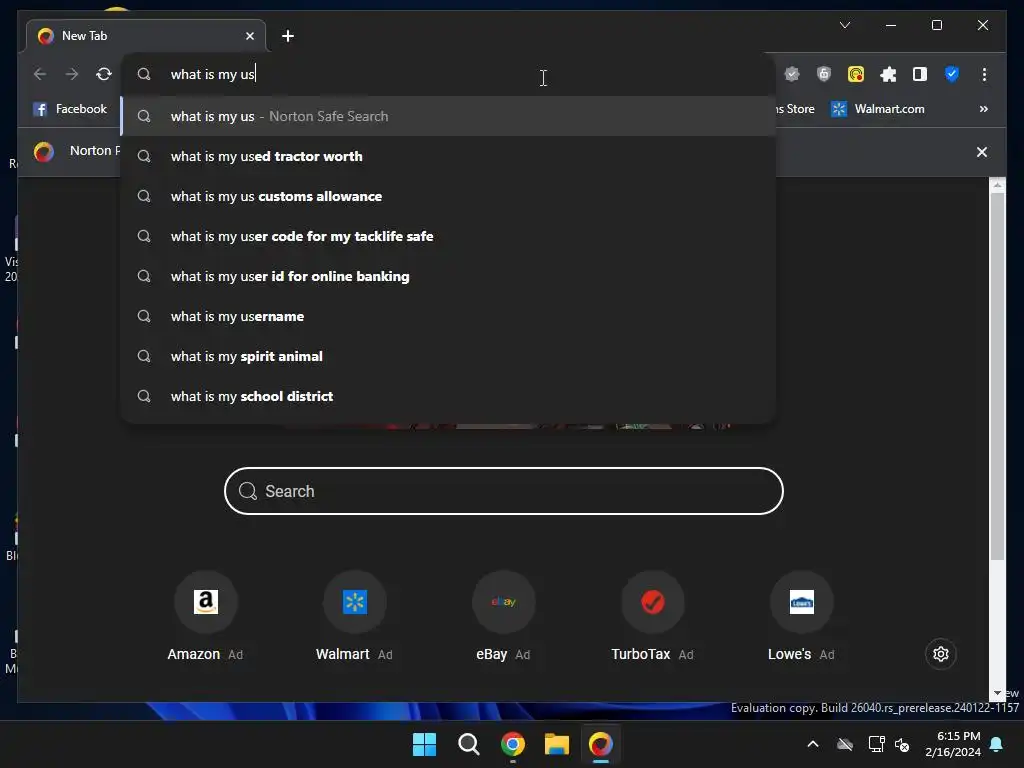Open File Explorer from the taskbar

[x=557, y=744]
